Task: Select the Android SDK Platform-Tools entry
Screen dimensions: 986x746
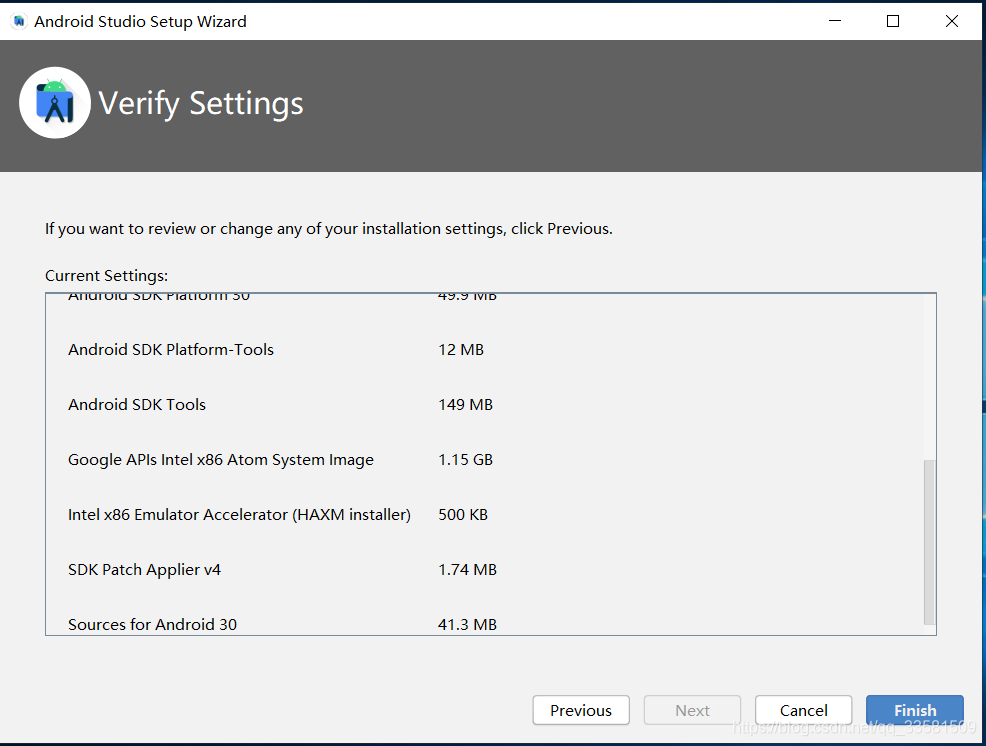Action: coord(170,350)
